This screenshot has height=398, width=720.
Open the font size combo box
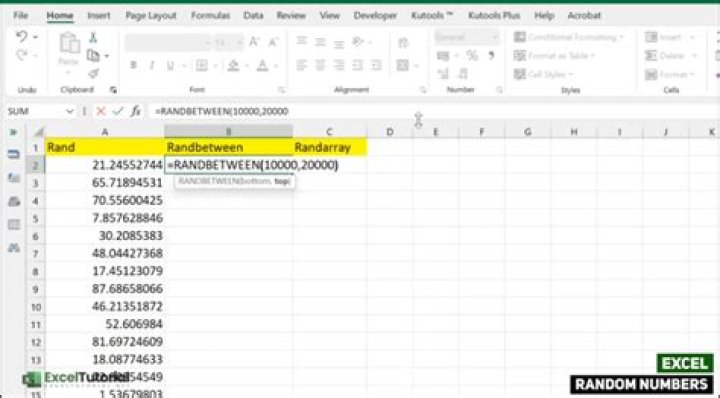tap(228, 43)
